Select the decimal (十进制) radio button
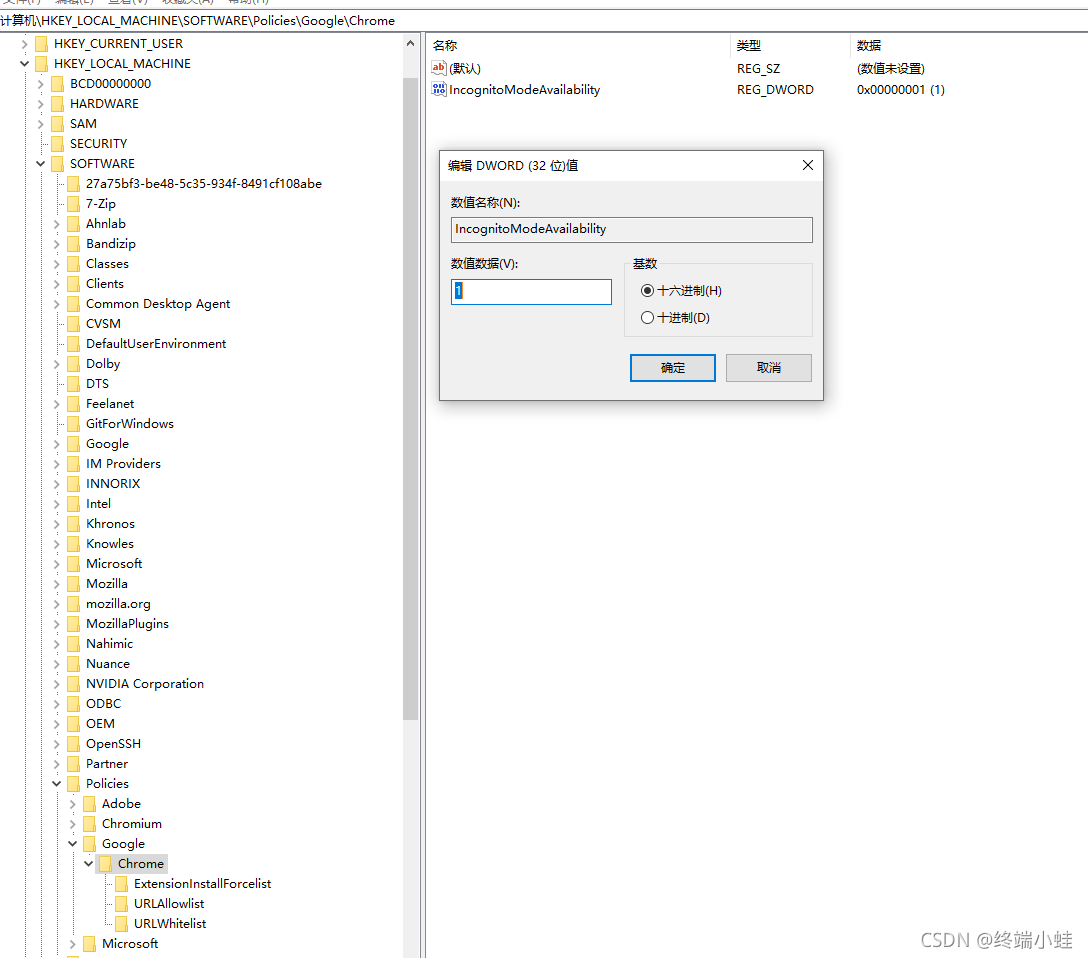 [647, 318]
